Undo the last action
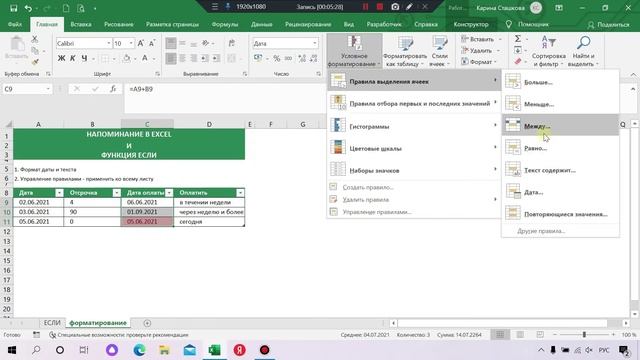Image resolution: width=640 pixels, height=360 pixels. 28,8
